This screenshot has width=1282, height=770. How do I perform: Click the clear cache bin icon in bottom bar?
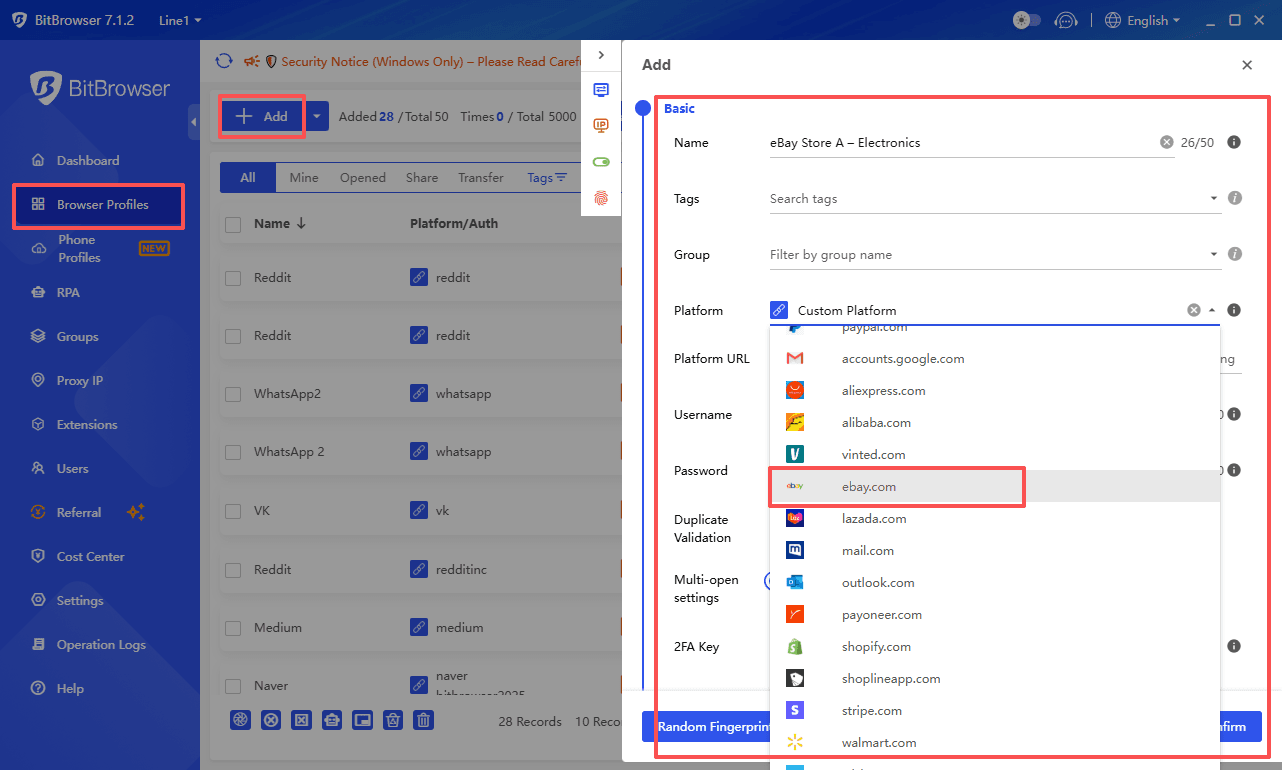pyautogui.click(x=394, y=720)
